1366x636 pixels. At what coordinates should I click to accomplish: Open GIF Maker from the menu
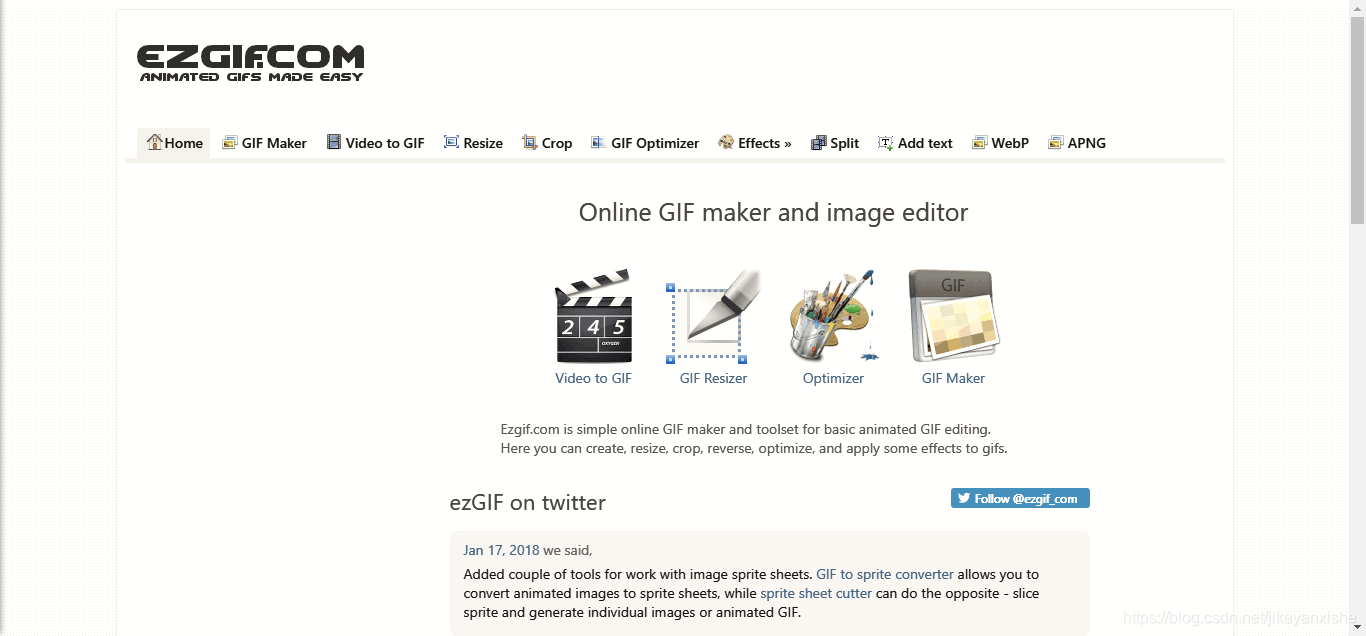[x=265, y=143]
